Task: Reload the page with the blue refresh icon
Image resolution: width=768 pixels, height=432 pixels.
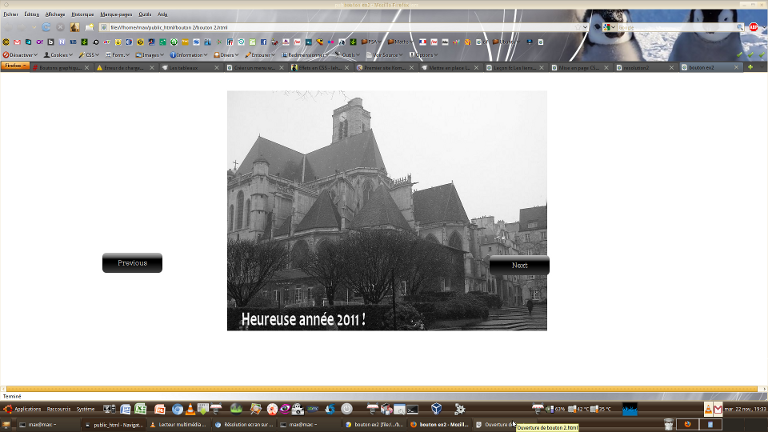Action: tap(46, 27)
